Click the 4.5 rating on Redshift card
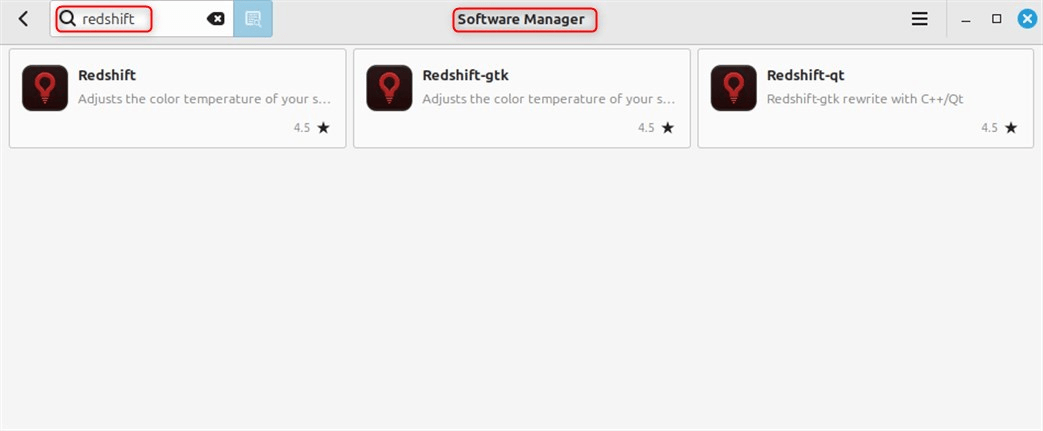This screenshot has height=431, width=1043. 302,128
